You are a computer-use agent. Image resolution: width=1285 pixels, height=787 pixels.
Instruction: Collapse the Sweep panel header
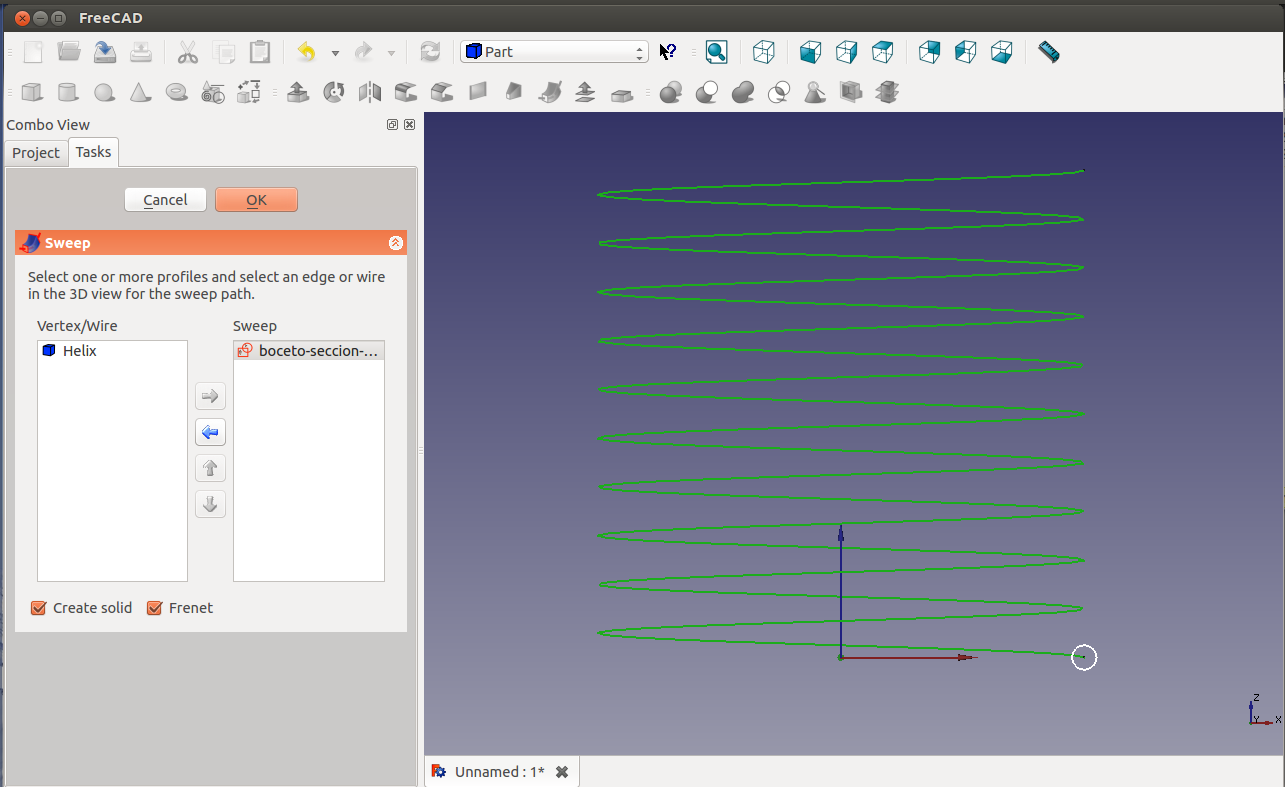(x=396, y=243)
